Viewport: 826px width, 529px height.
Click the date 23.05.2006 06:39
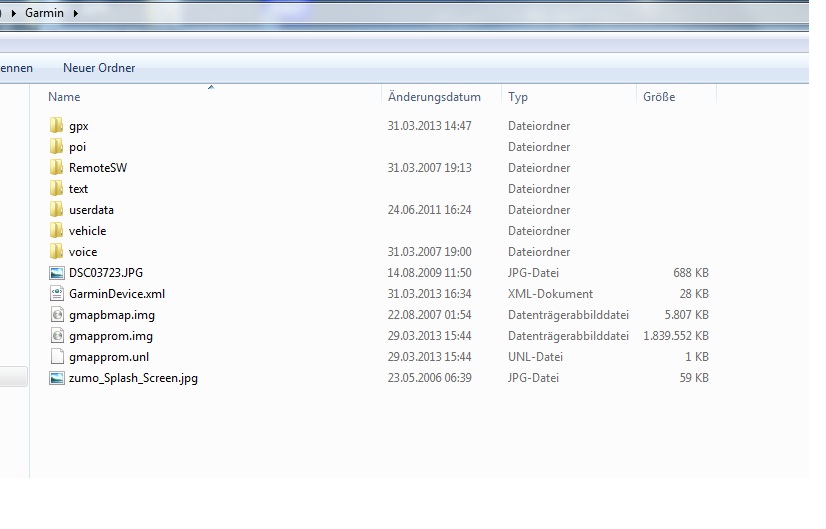click(x=429, y=378)
